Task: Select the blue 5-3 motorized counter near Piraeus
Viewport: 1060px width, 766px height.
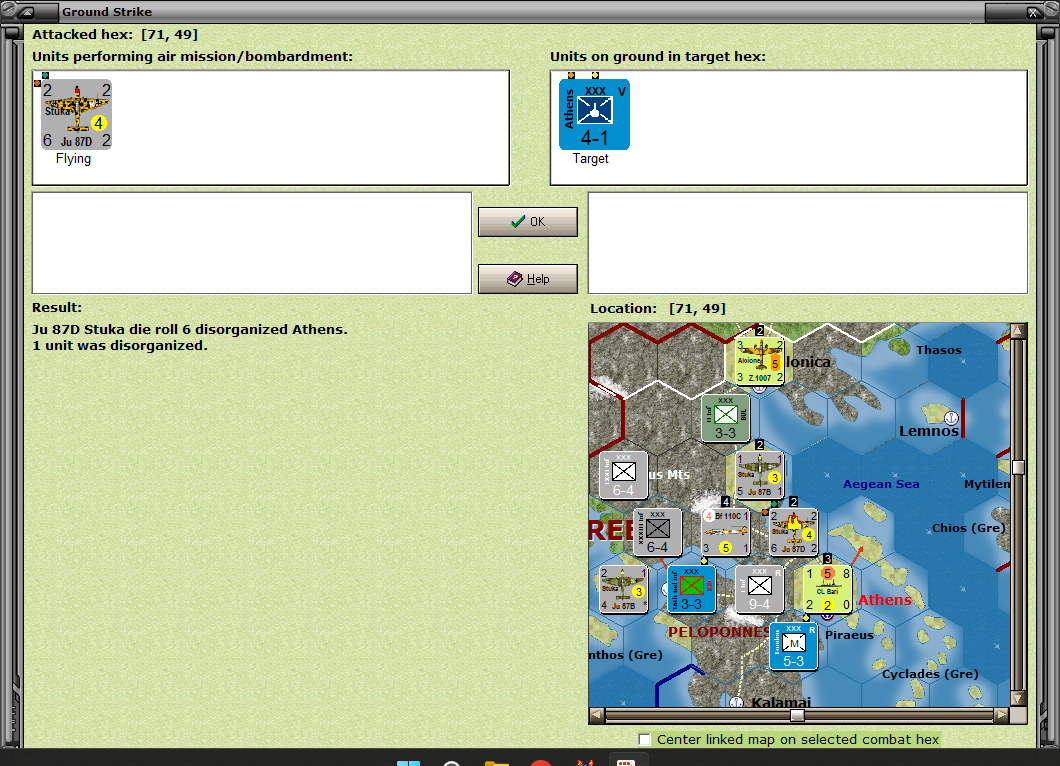Action: (794, 646)
